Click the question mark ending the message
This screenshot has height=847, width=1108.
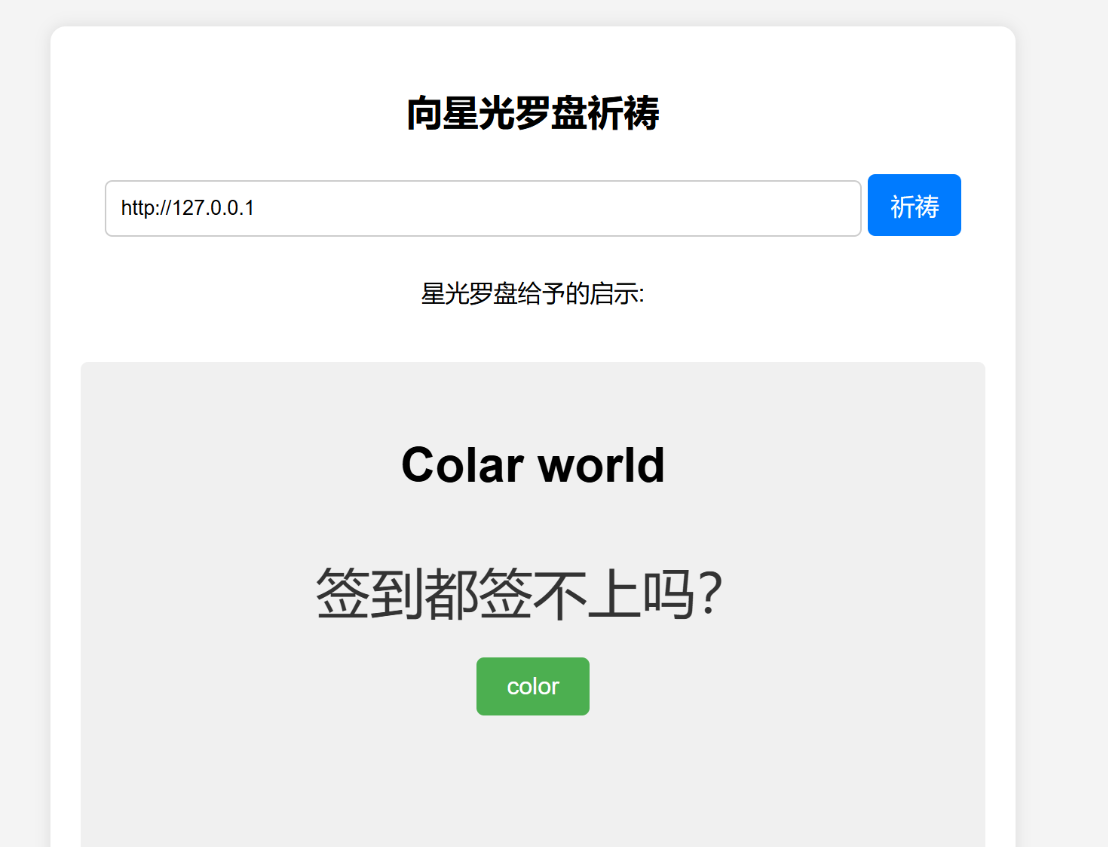[708, 593]
